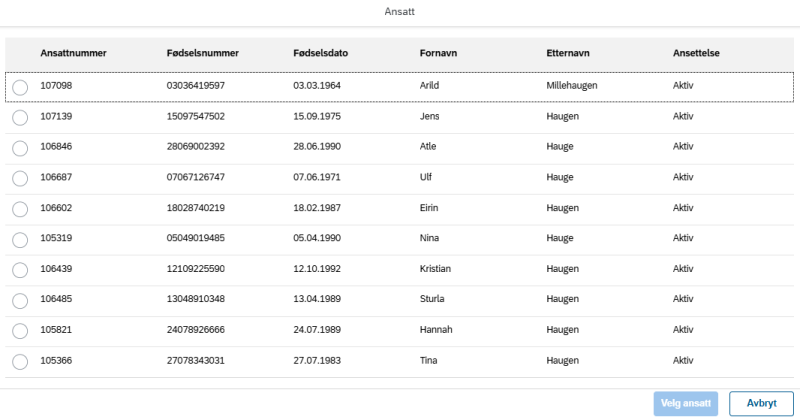Click first name Ulf

point(426,177)
